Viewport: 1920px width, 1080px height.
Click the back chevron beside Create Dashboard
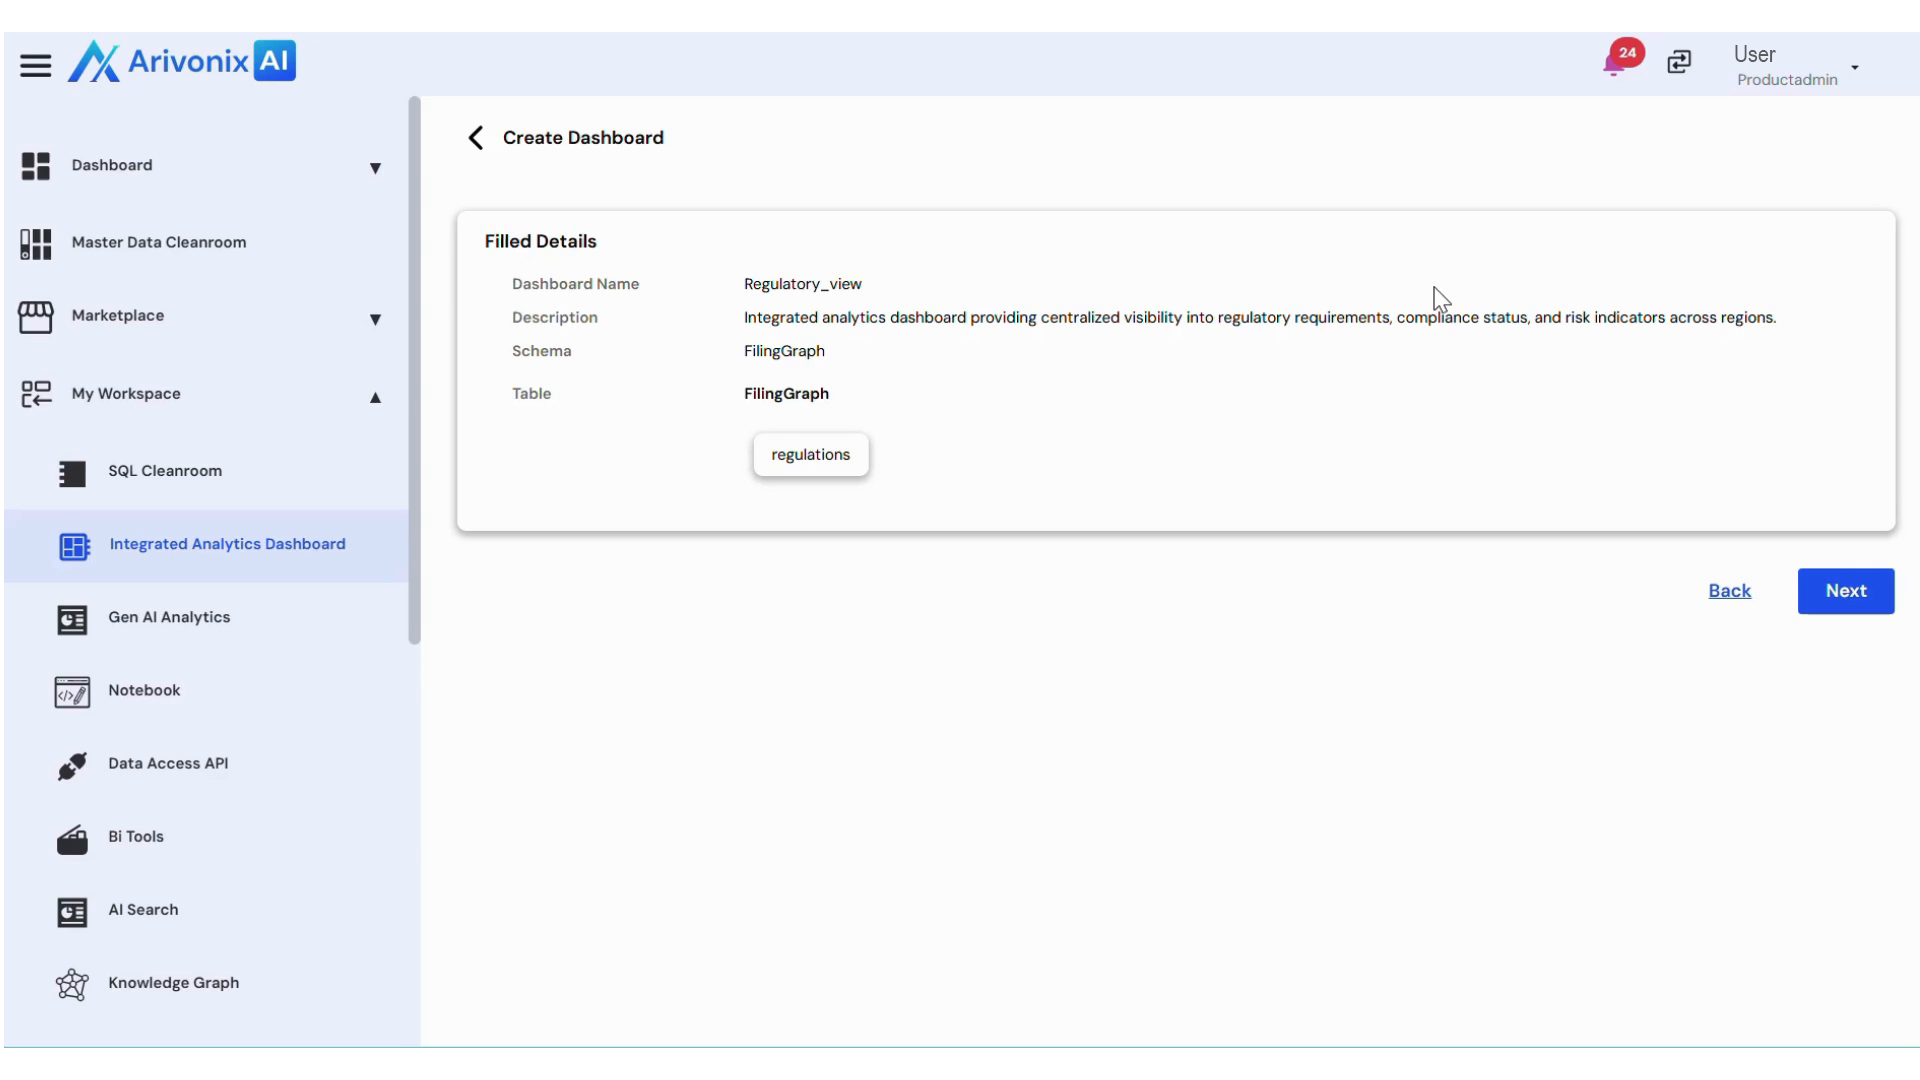[x=476, y=138]
